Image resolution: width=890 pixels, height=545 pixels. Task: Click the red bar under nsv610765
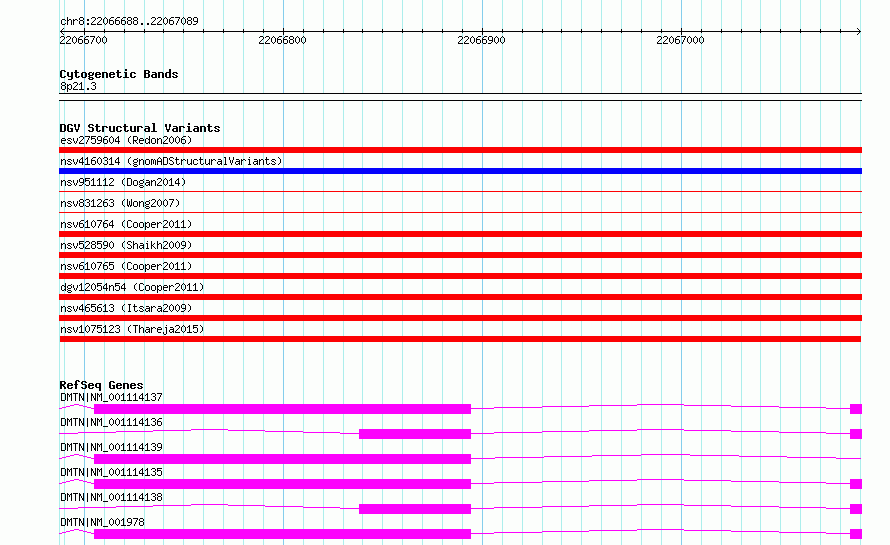460,276
